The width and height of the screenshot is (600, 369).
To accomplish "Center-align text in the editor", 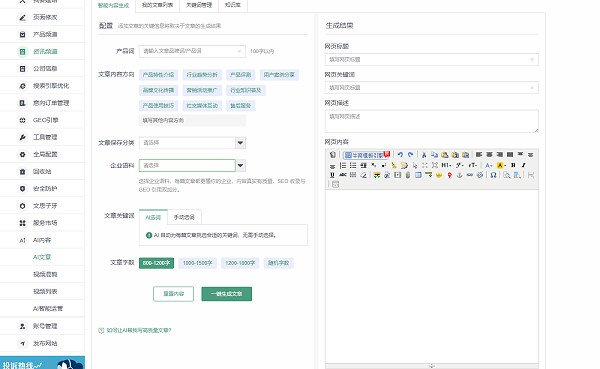I will tap(489, 155).
